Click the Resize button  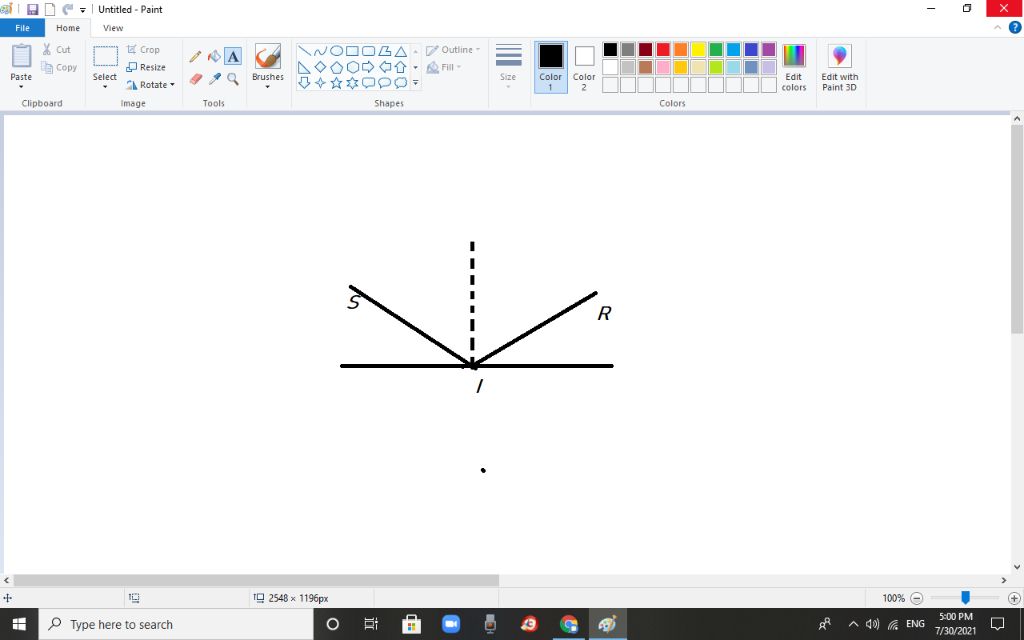click(146, 67)
